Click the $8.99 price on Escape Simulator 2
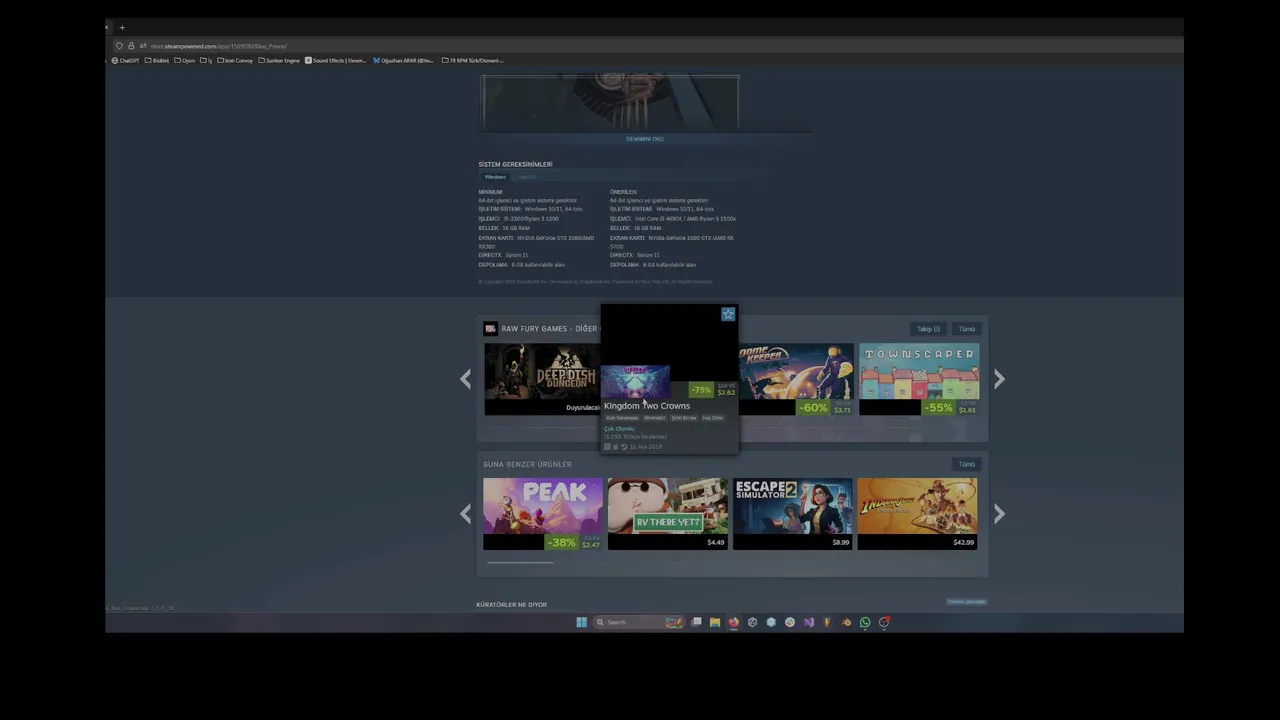 841,543
